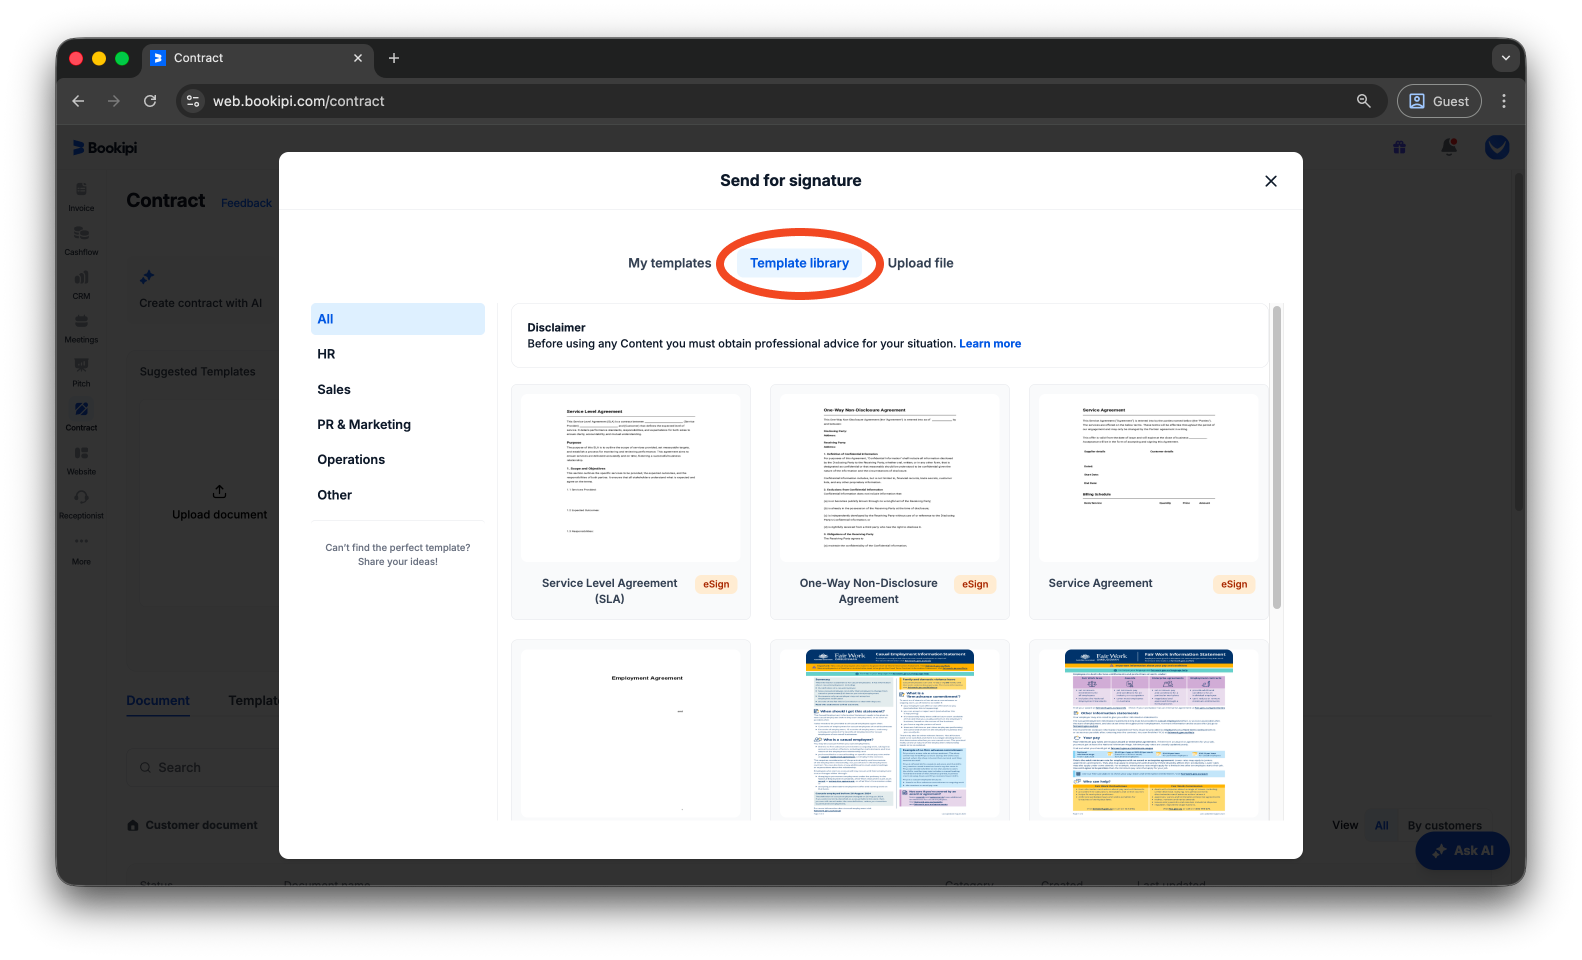The image size is (1582, 960).
Task: Select the Contract browser tab
Action: coord(258,58)
